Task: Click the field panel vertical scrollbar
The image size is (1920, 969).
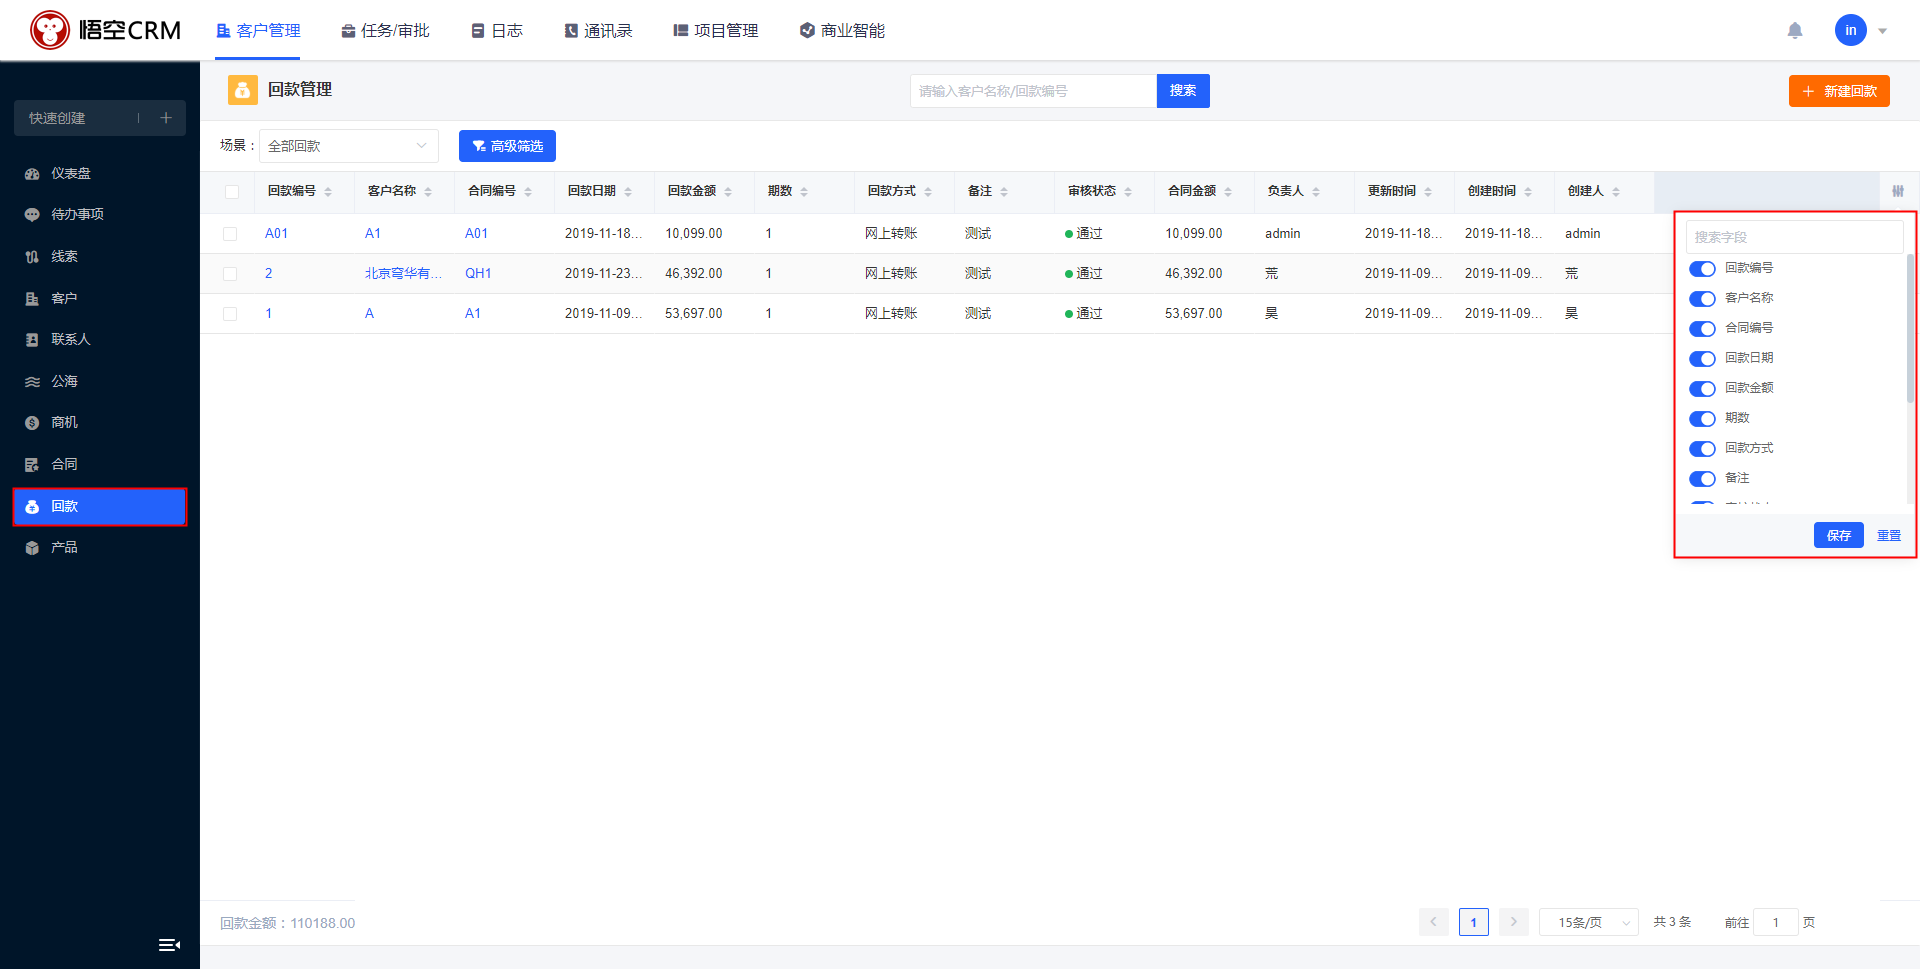Action: click(x=1910, y=330)
